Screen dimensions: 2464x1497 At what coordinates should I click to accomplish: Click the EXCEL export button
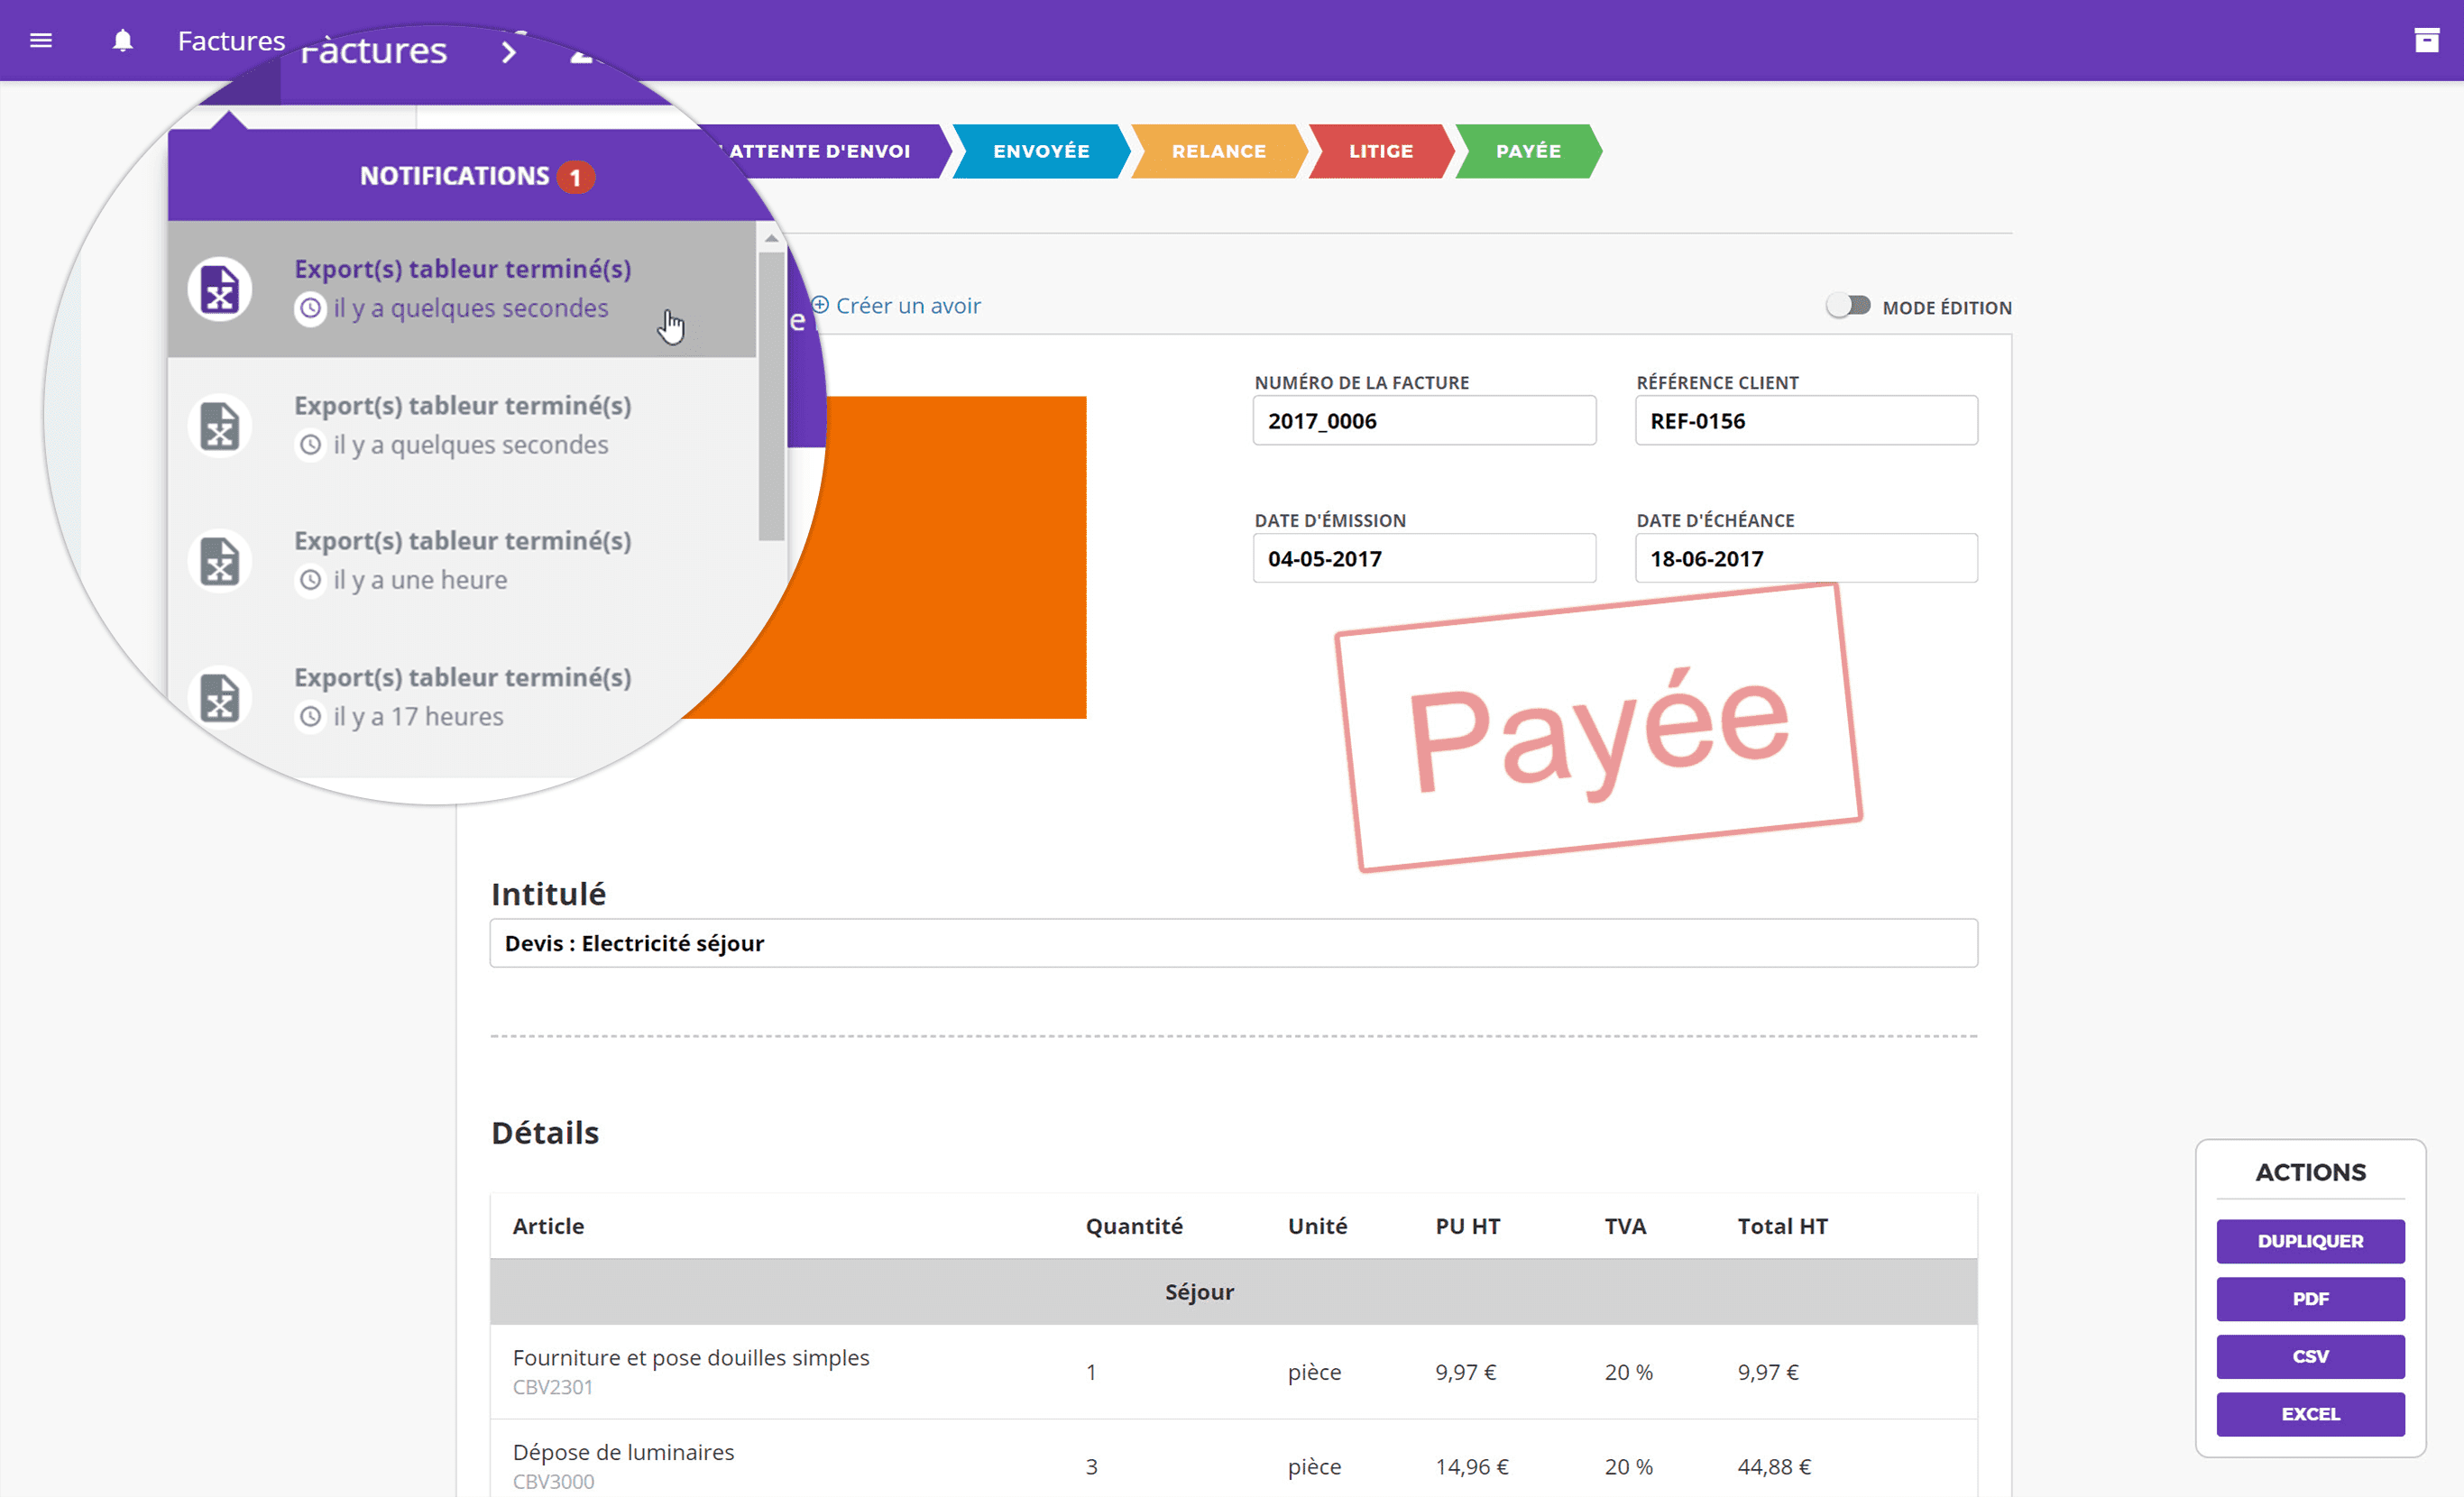(2309, 1412)
